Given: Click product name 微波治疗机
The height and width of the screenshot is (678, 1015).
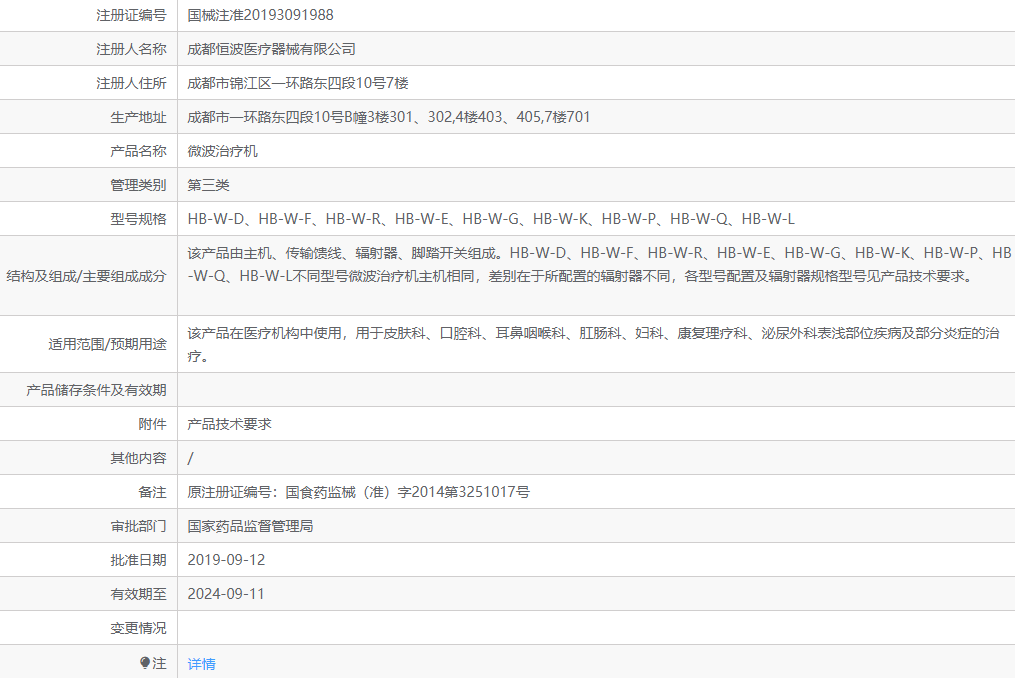Looking at the screenshot, I should pyautogui.click(x=221, y=150).
